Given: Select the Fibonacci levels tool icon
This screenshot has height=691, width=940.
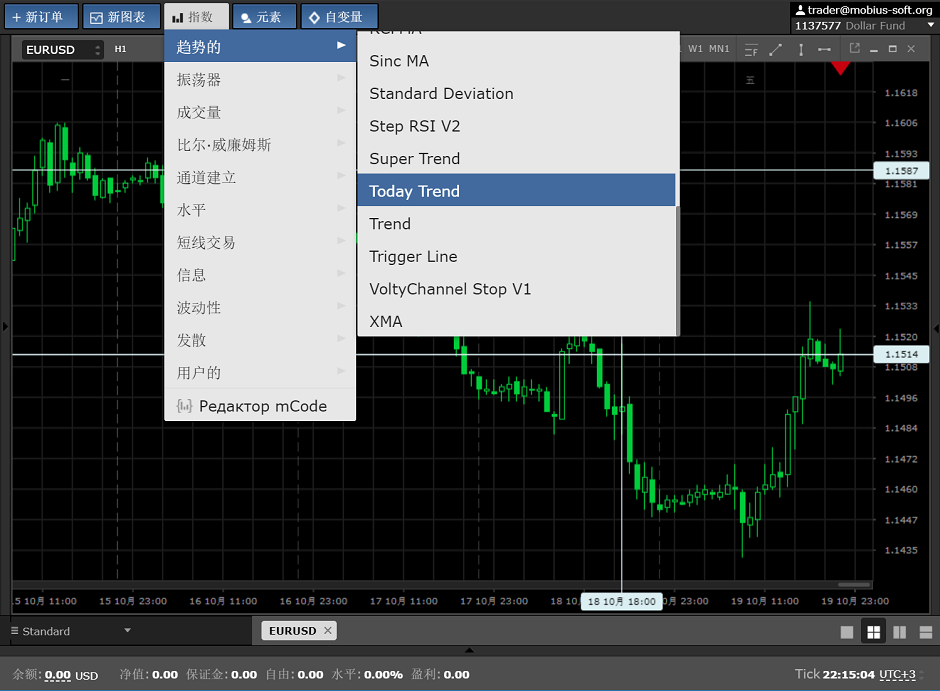Looking at the screenshot, I should (751, 50).
